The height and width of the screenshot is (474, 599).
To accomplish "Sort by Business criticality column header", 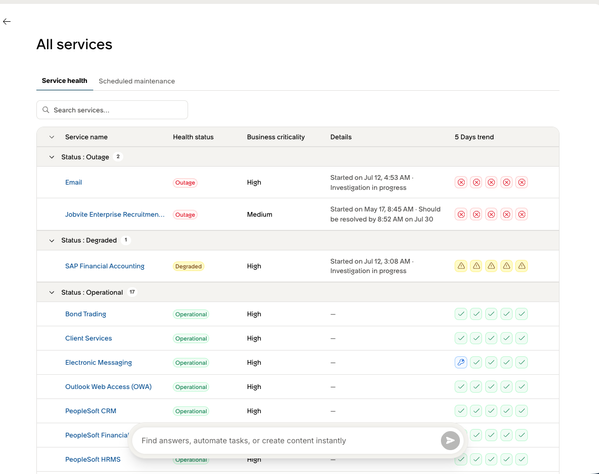I will [276, 137].
